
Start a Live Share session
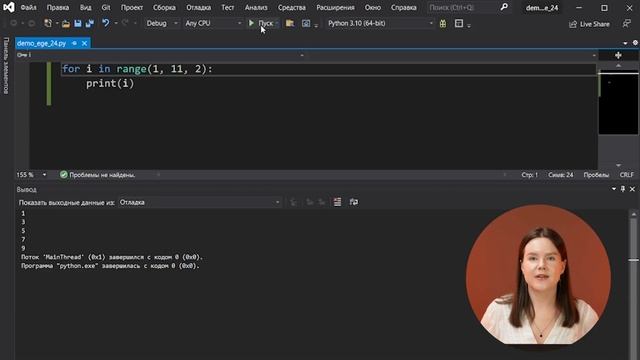(589, 24)
